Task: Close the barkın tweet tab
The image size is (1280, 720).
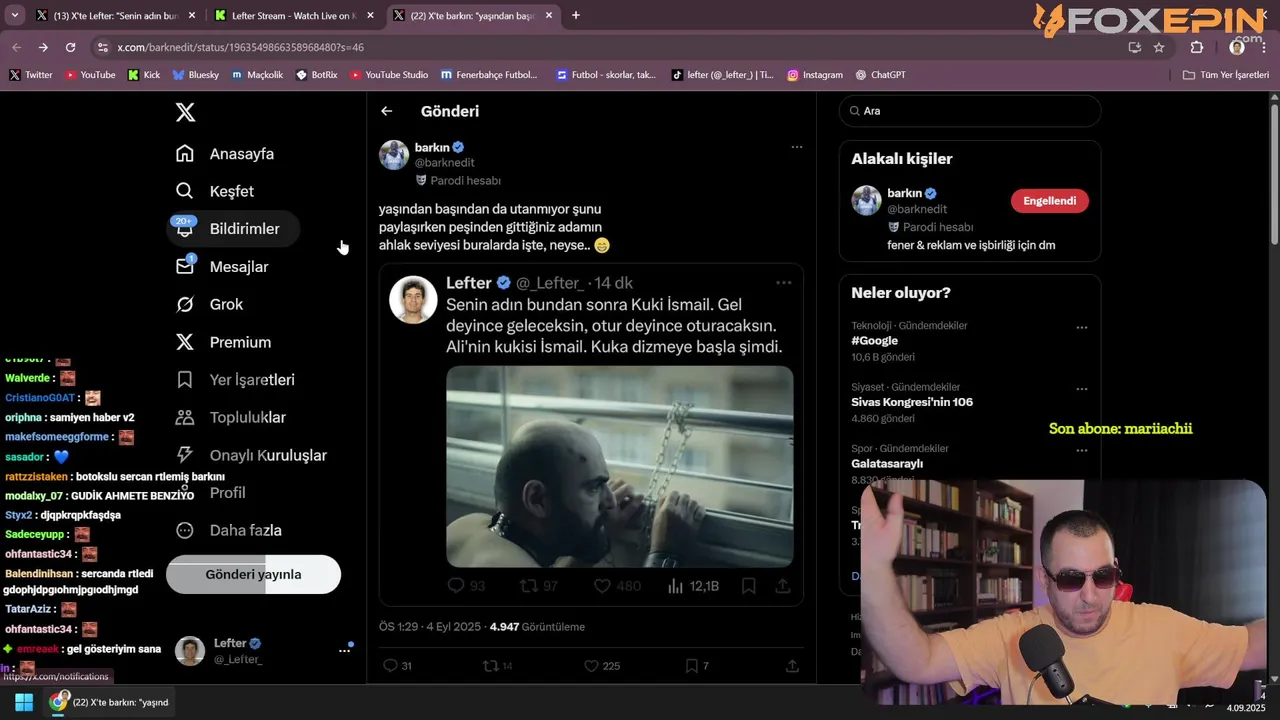Action: [548, 16]
